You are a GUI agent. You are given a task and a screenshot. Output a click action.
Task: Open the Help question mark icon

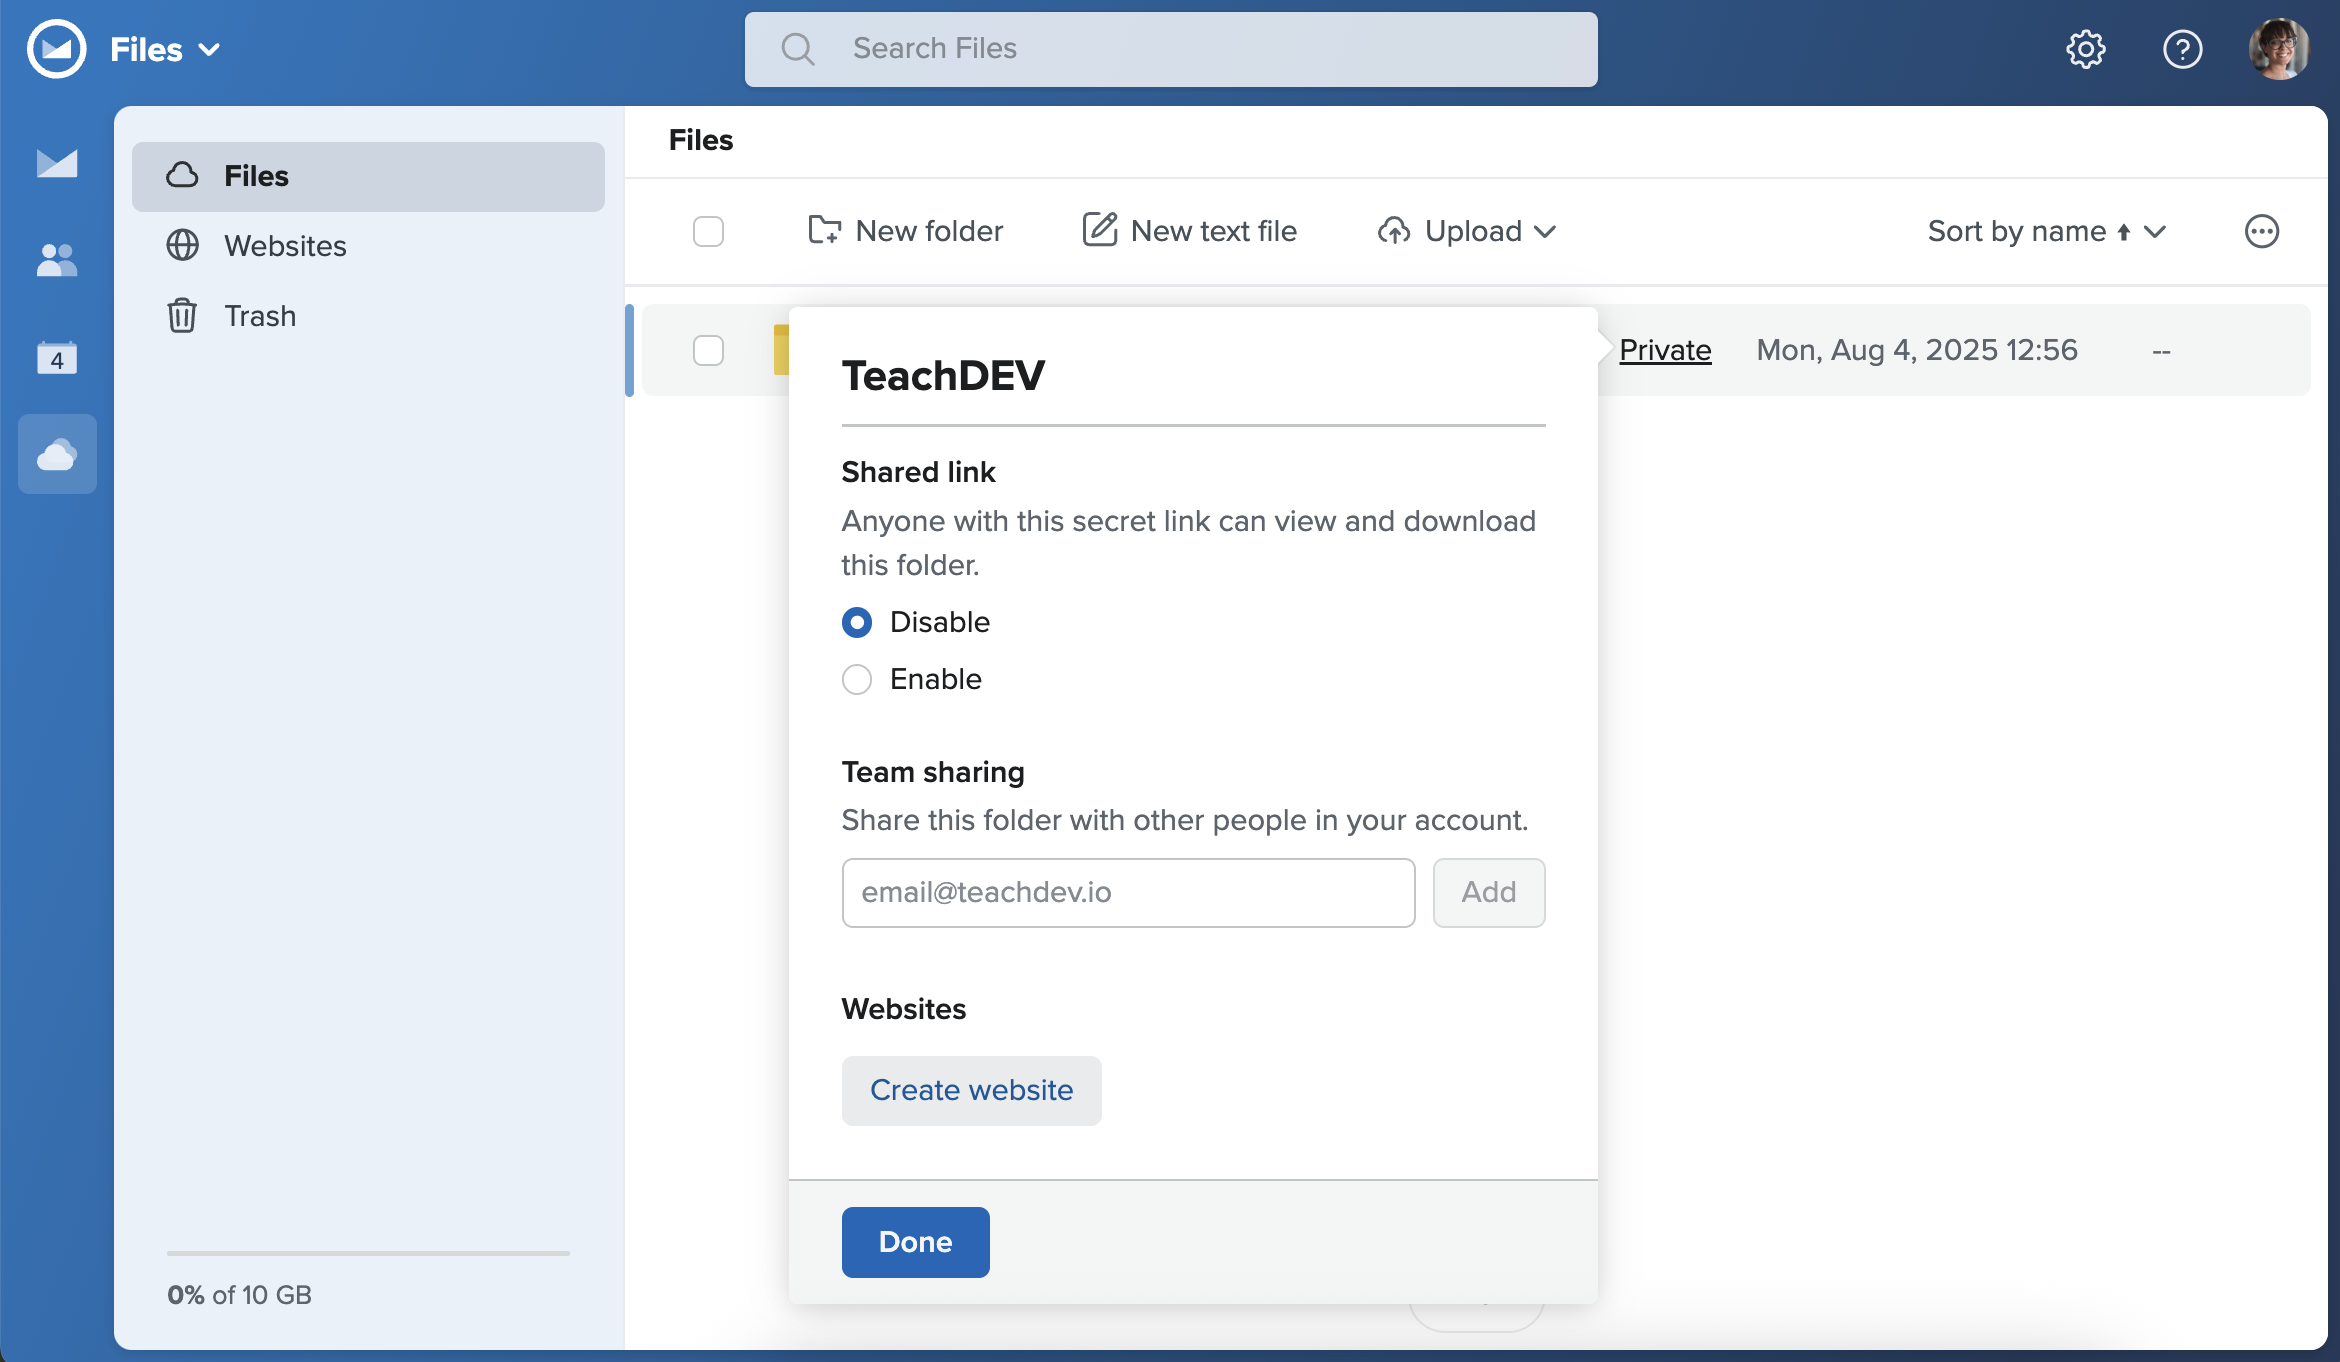tap(2182, 49)
